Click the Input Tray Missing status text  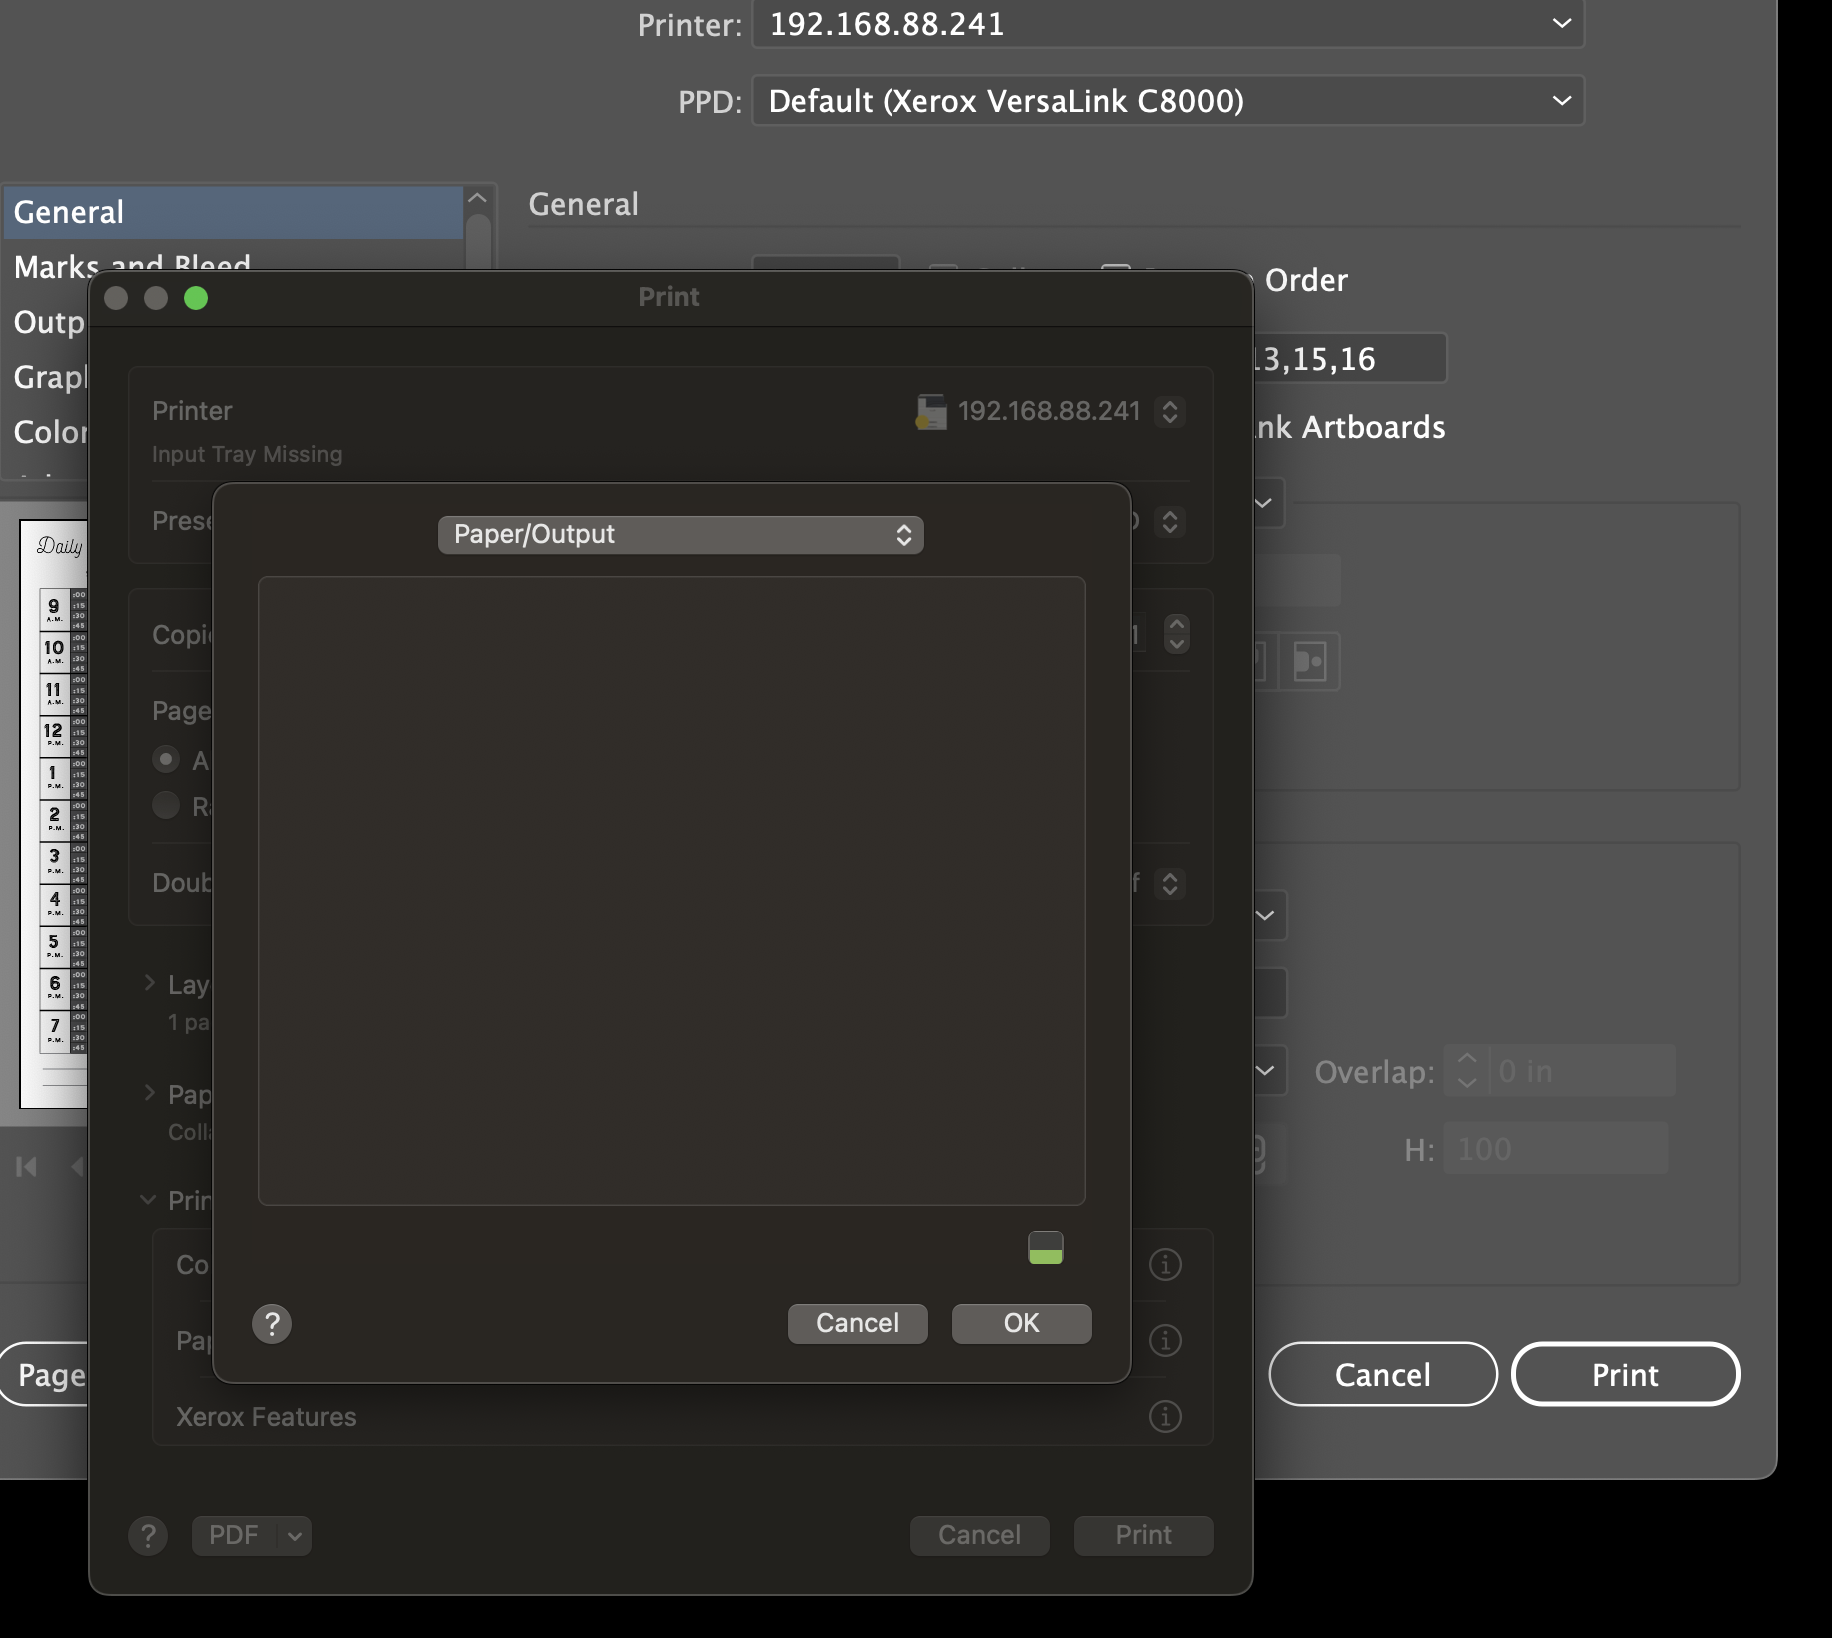point(247,454)
